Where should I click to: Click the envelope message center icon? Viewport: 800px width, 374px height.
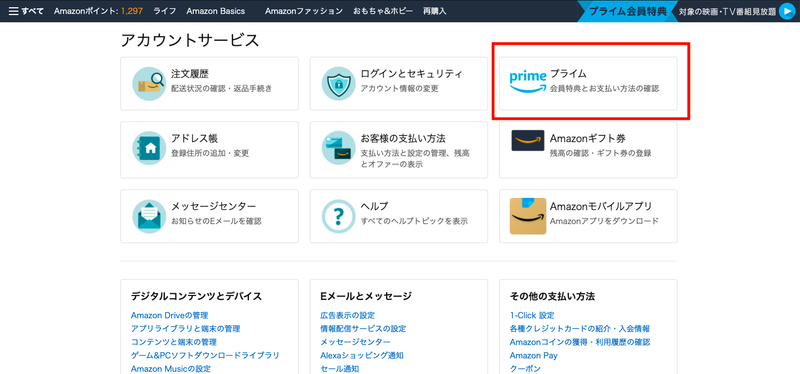coord(149,216)
